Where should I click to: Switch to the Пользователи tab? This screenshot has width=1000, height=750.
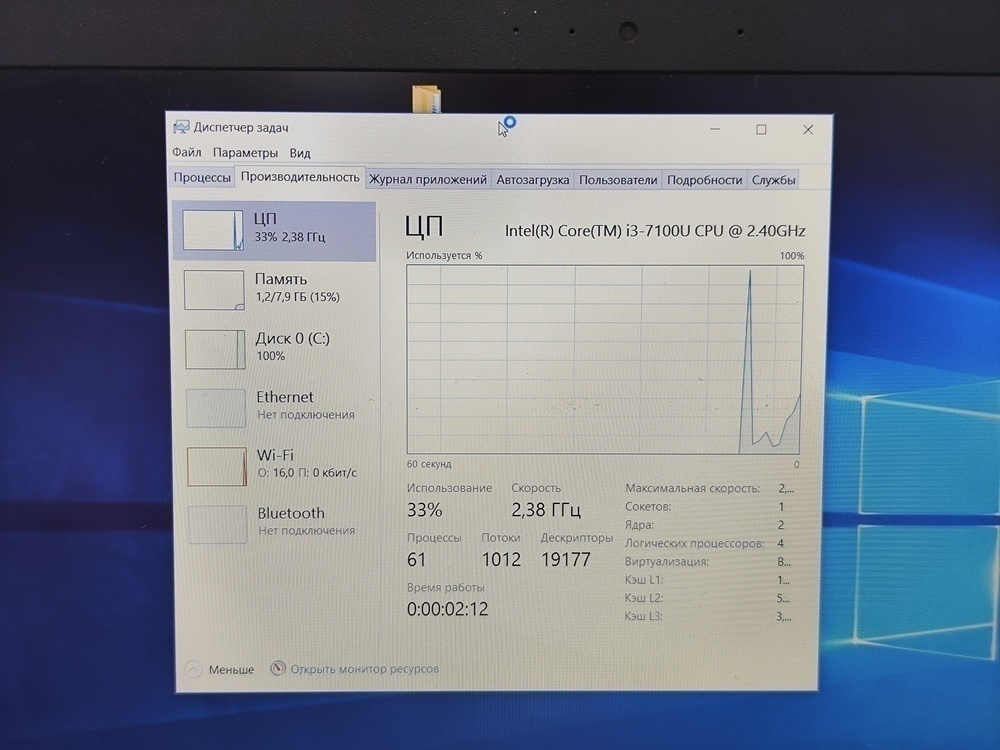618,180
